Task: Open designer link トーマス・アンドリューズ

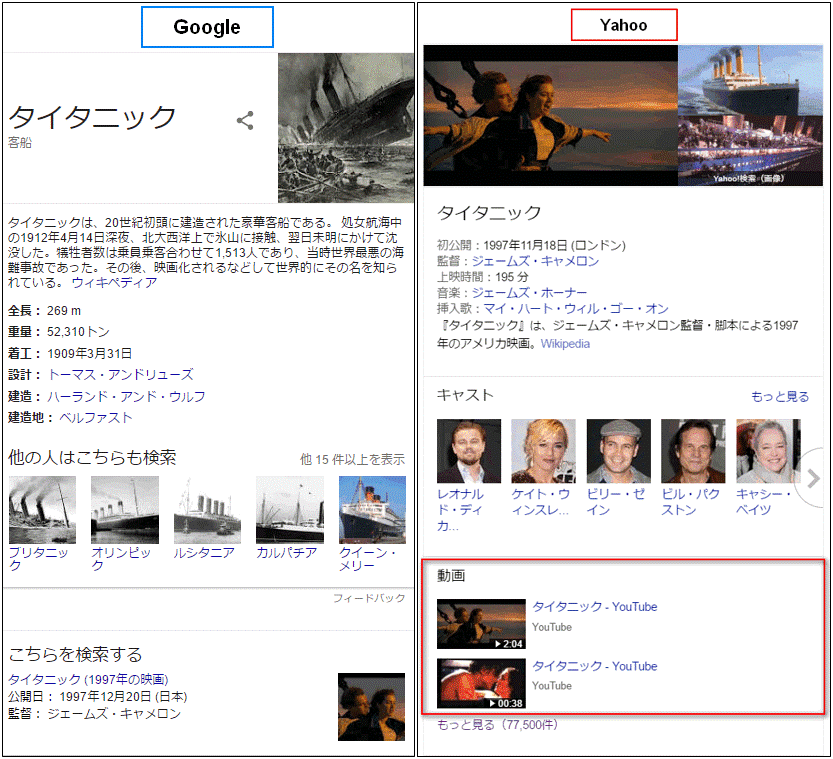Action: click(121, 374)
